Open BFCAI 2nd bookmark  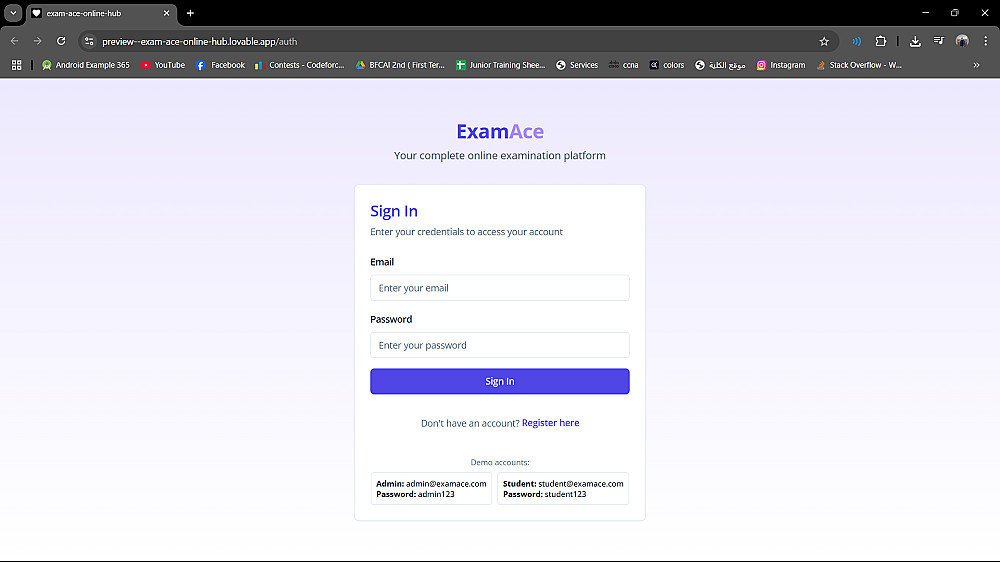[x=400, y=65]
